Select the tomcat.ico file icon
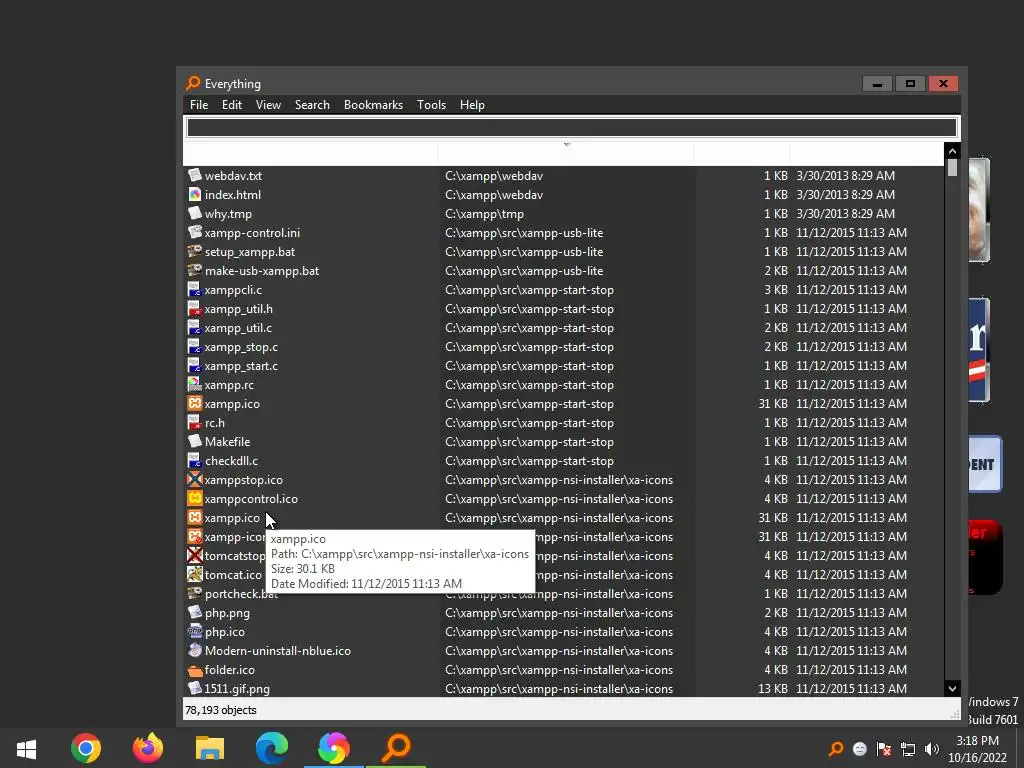Image resolution: width=1024 pixels, height=768 pixels. (195, 574)
